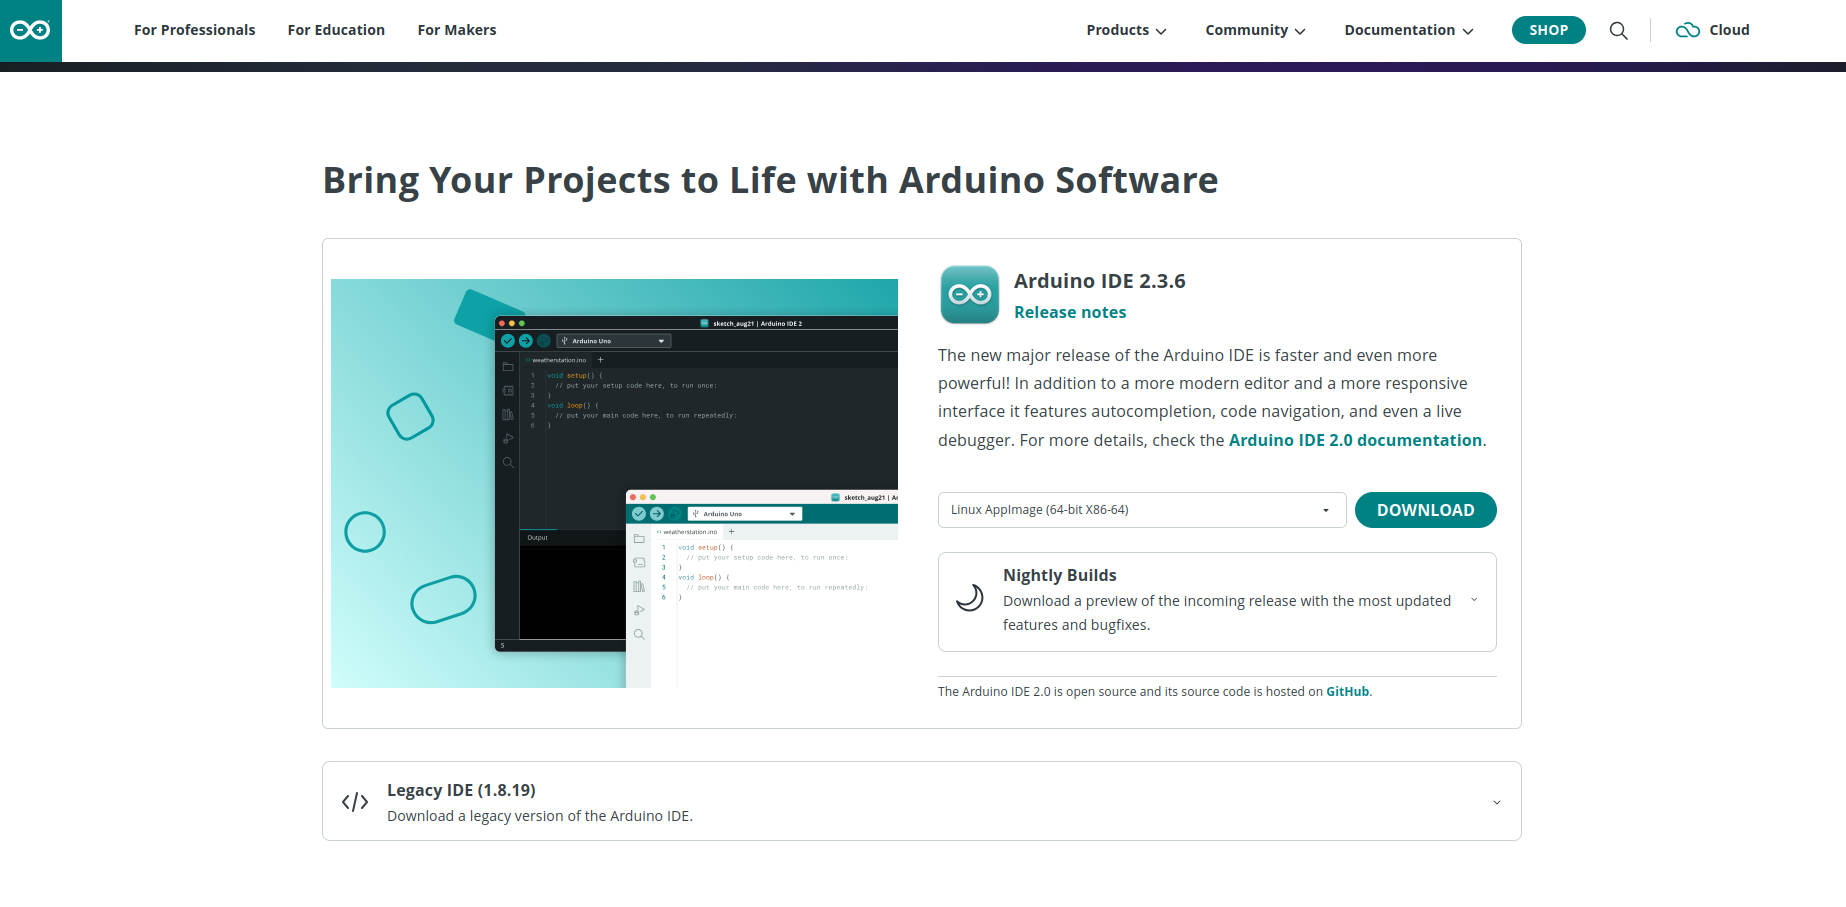
Task: Click the Arduino infinity logo
Action: click(x=30, y=30)
